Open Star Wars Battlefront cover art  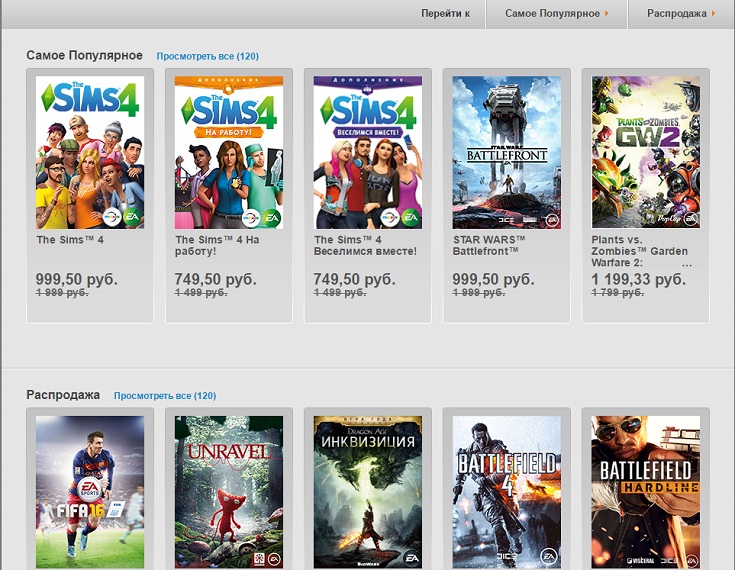click(507, 152)
